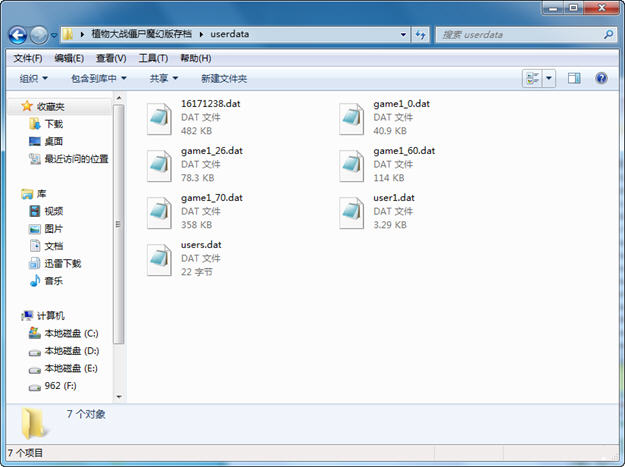Open the 工具(T) menu
Viewport: 625px width, 467px height.
153,58
